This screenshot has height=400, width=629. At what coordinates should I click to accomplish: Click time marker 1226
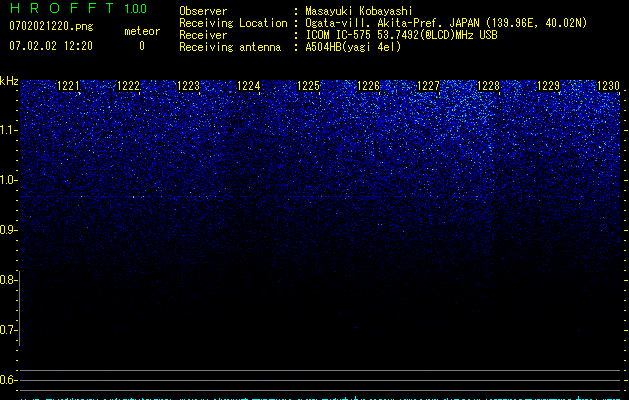[368, 86]
